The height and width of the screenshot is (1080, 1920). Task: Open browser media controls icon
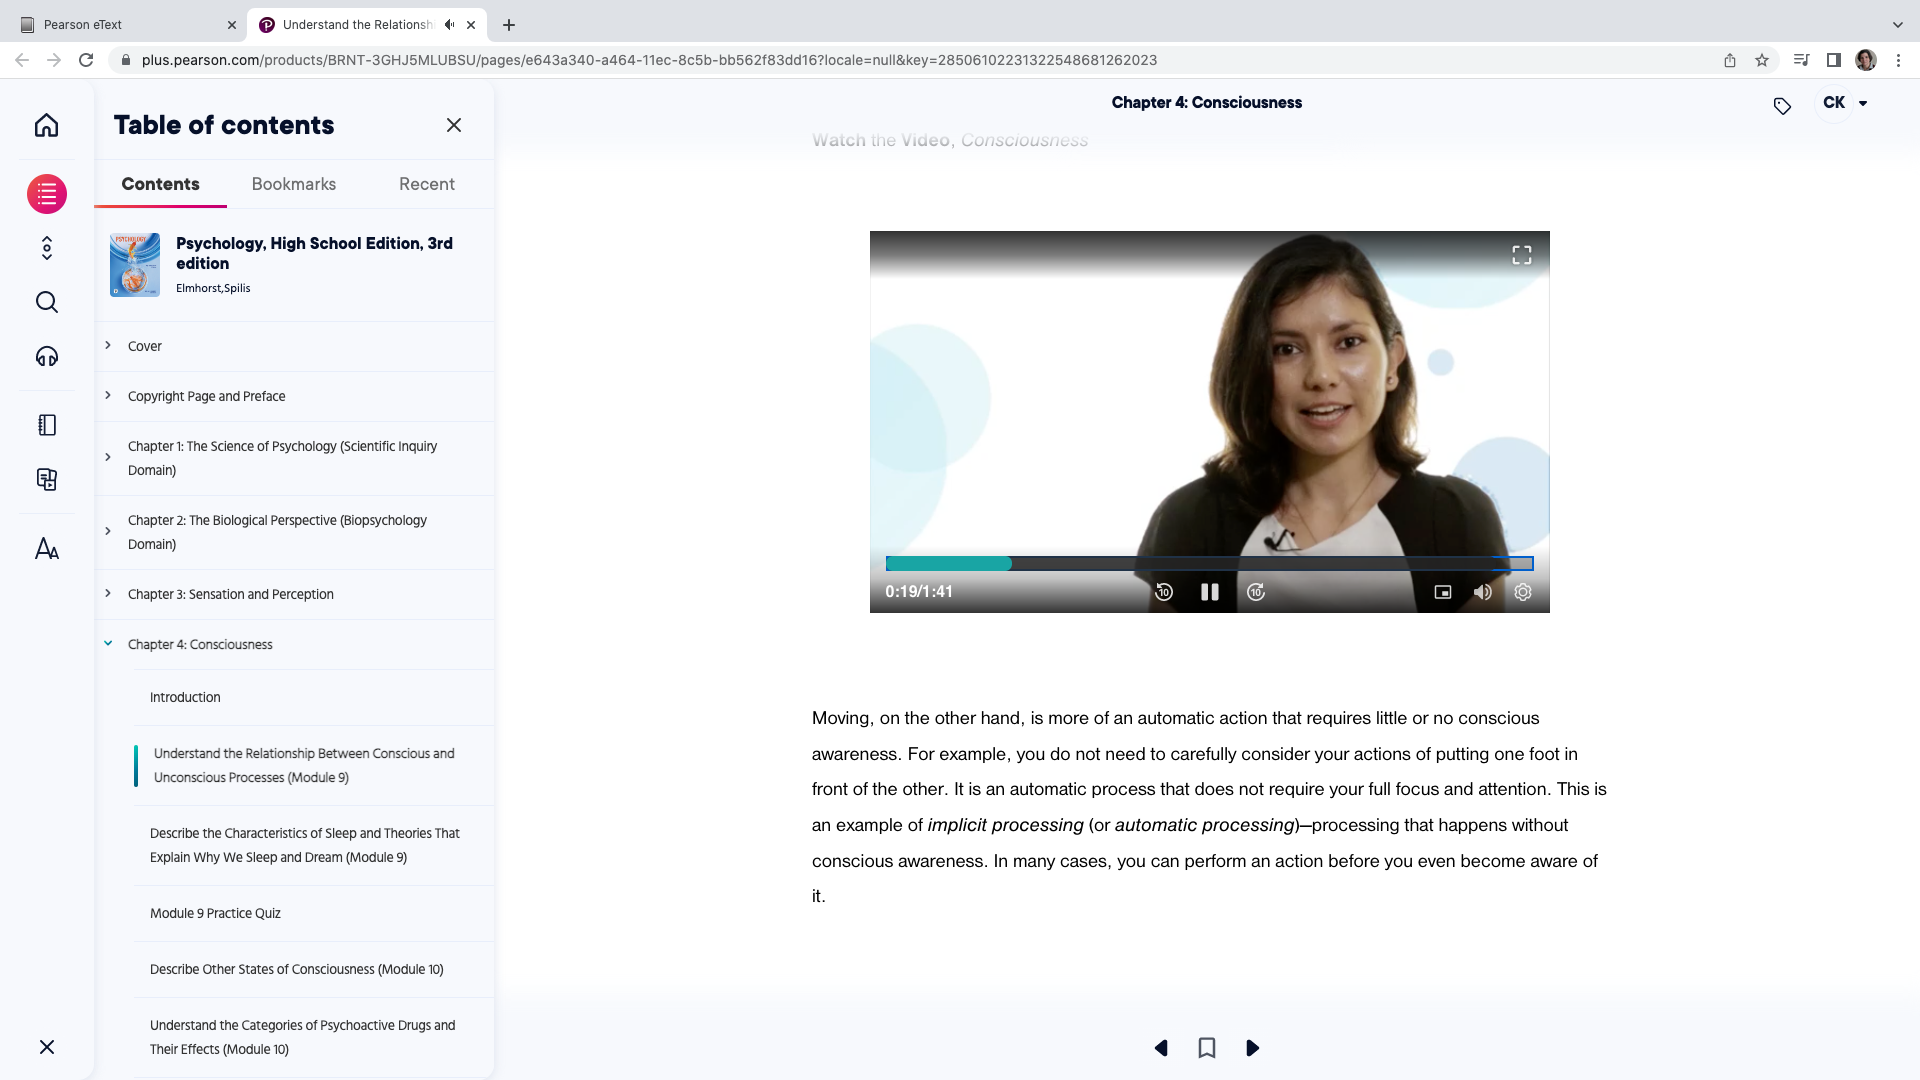point(1801,60)
